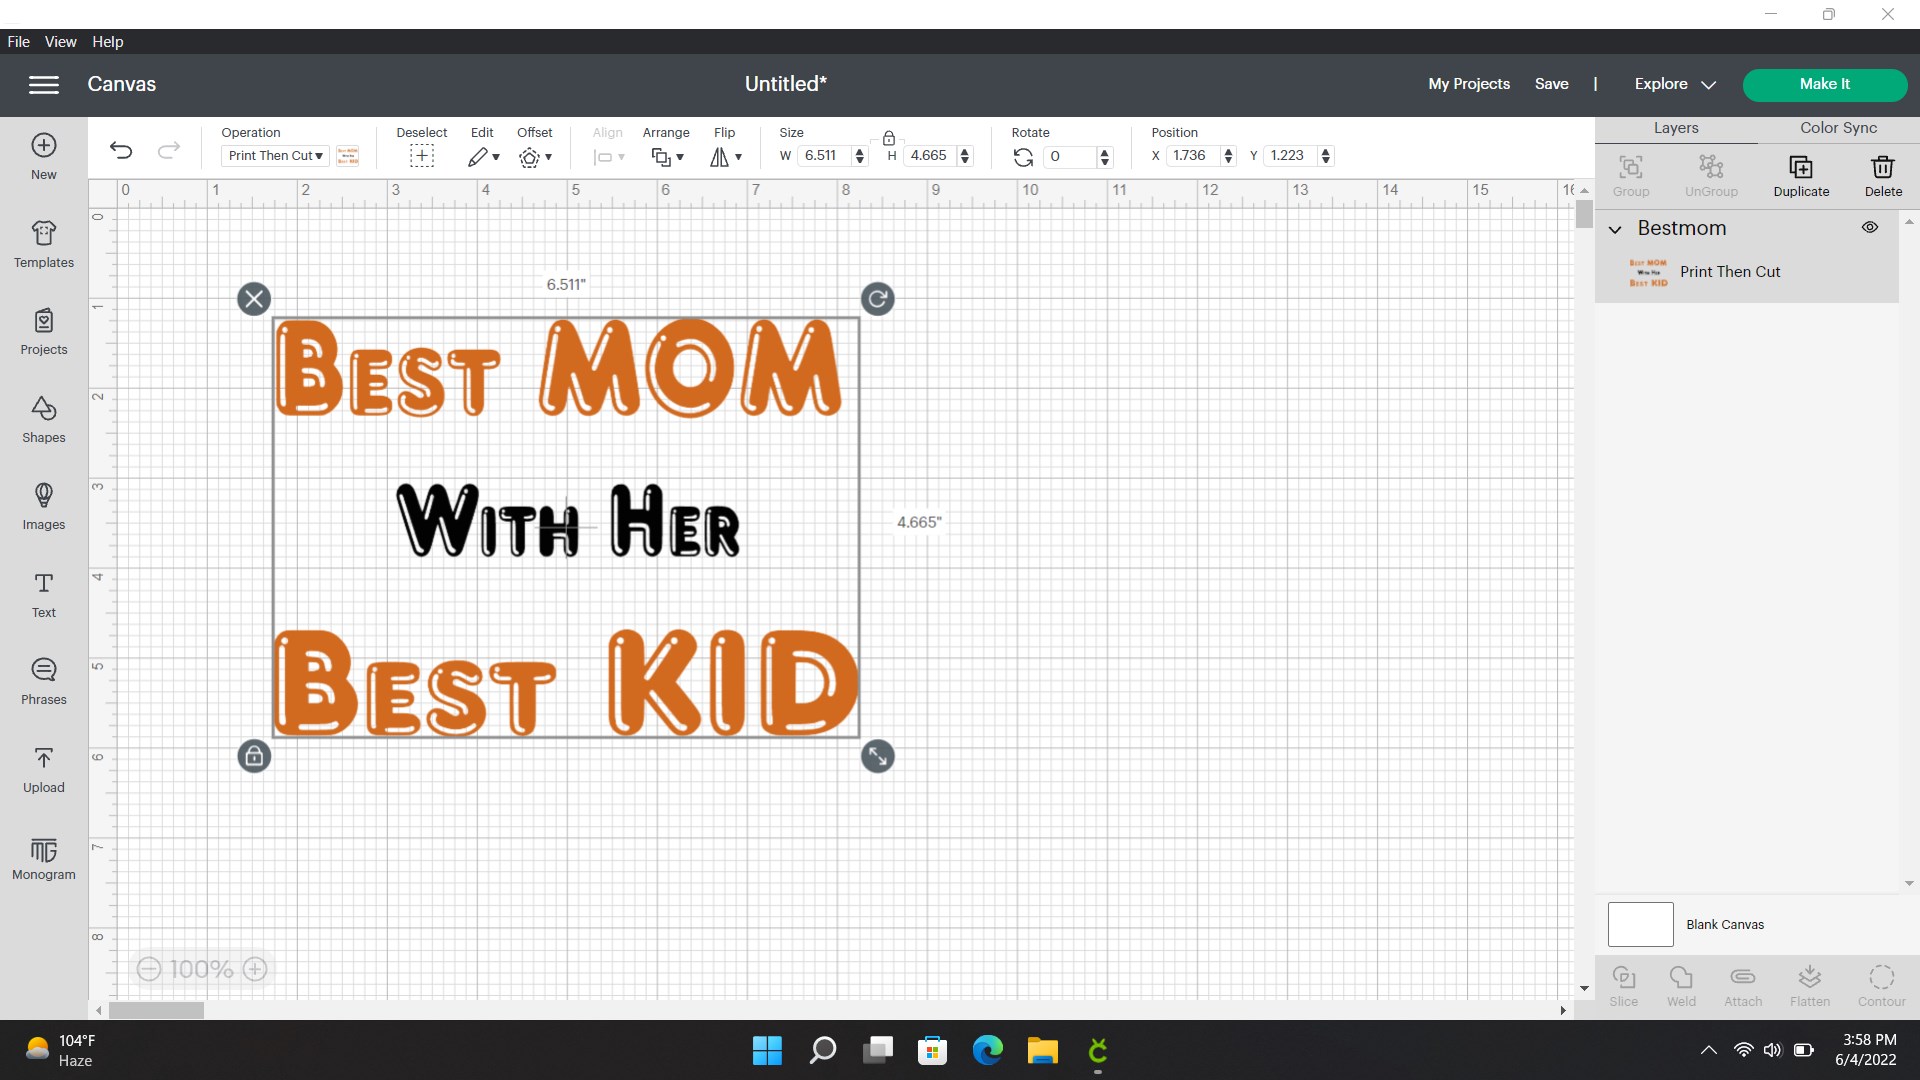
Task: Click the Make It button
Action: [x=1824, y=84]
